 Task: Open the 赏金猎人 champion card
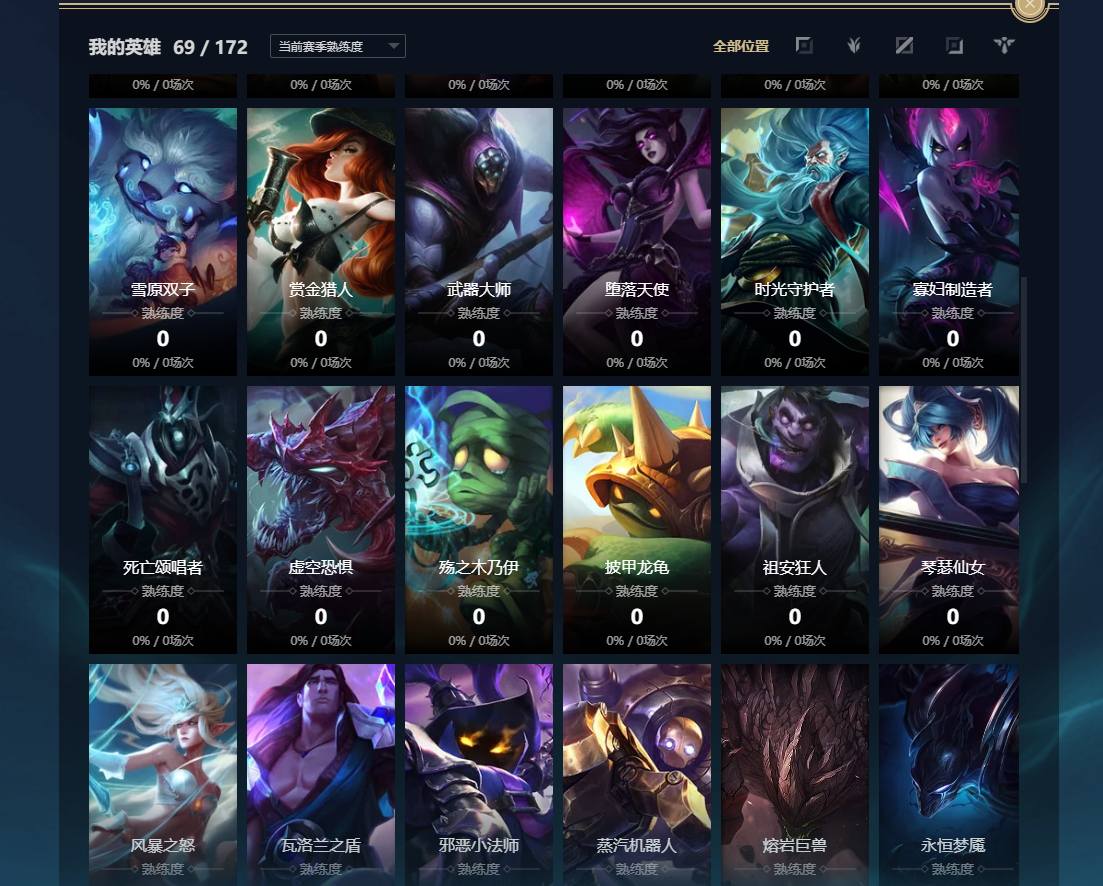pos(321,241)
